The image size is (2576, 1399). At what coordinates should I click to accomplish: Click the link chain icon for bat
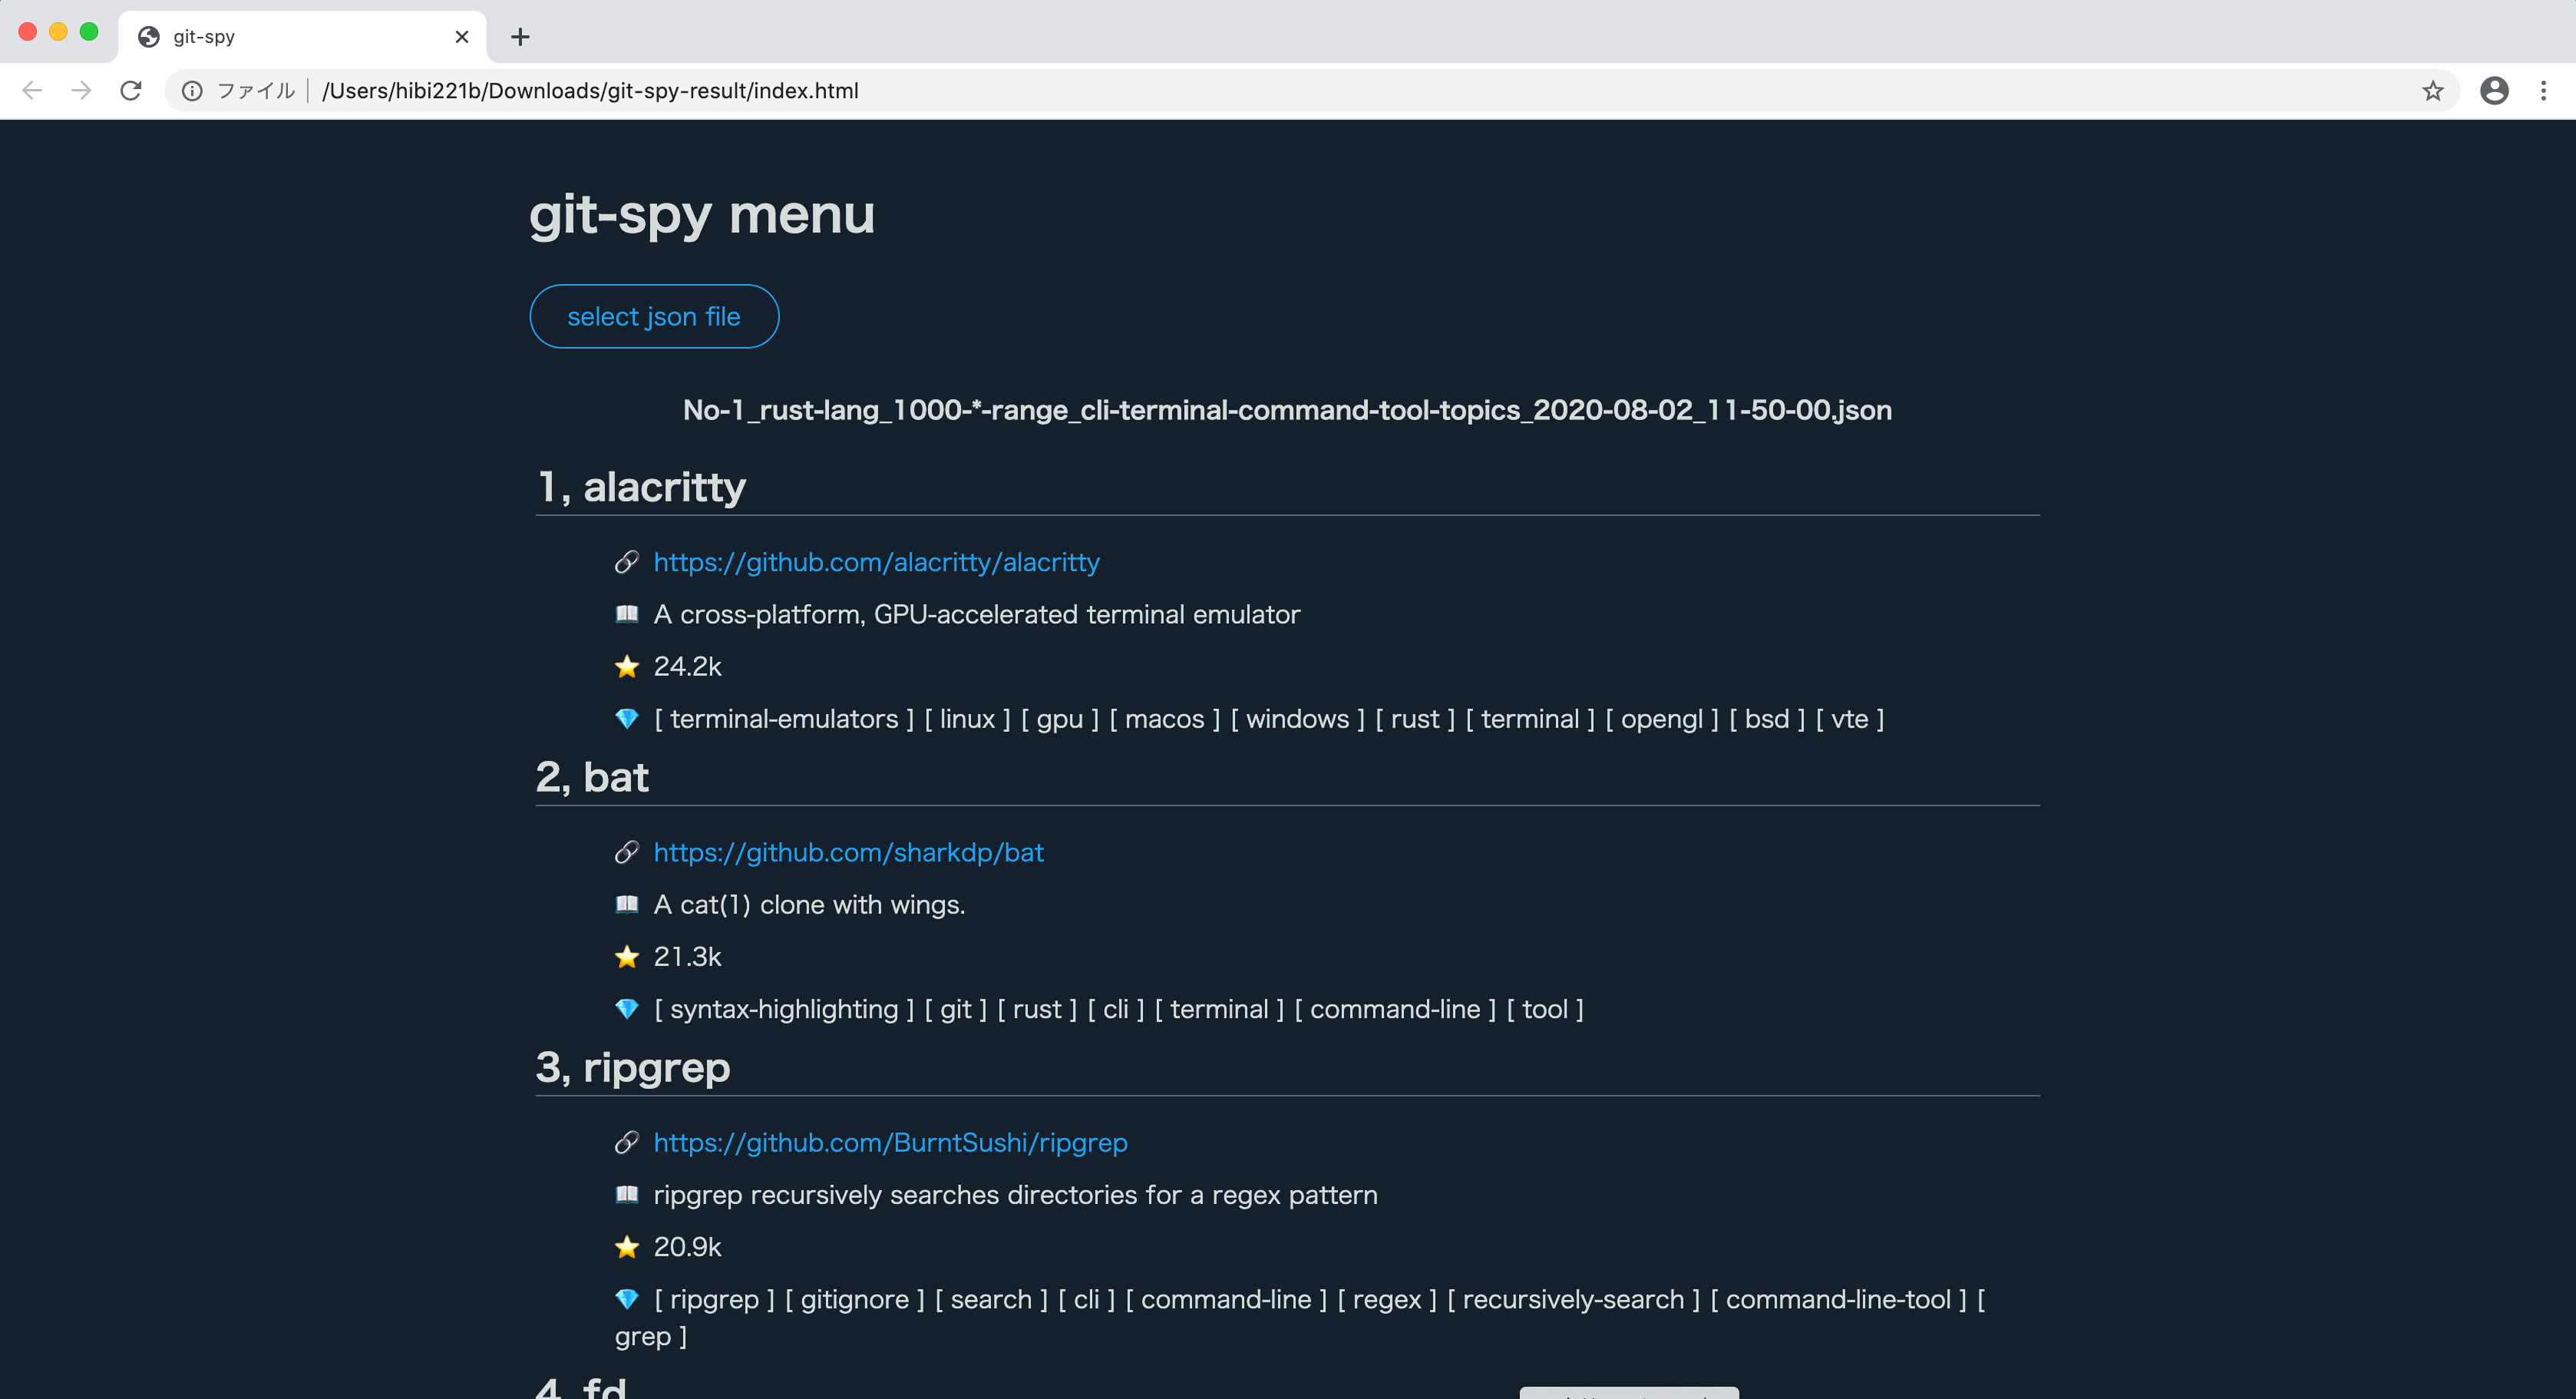(627, 852)
